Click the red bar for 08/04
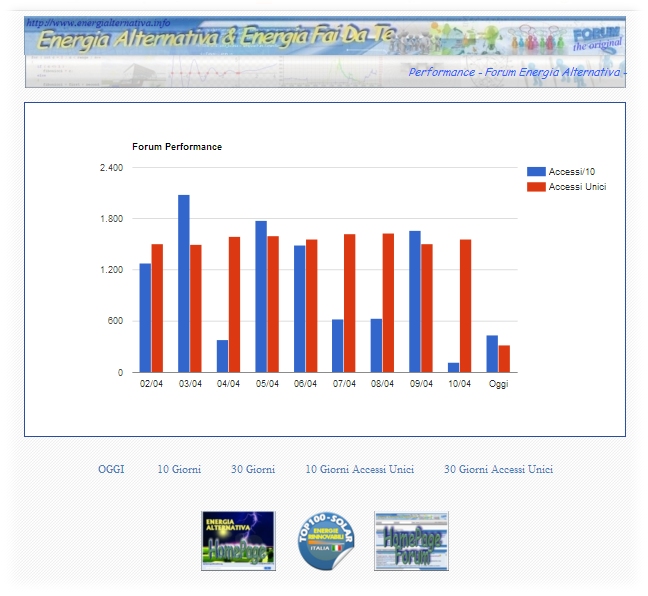Viewport: 648px width, 596px height. coord(388,303)
